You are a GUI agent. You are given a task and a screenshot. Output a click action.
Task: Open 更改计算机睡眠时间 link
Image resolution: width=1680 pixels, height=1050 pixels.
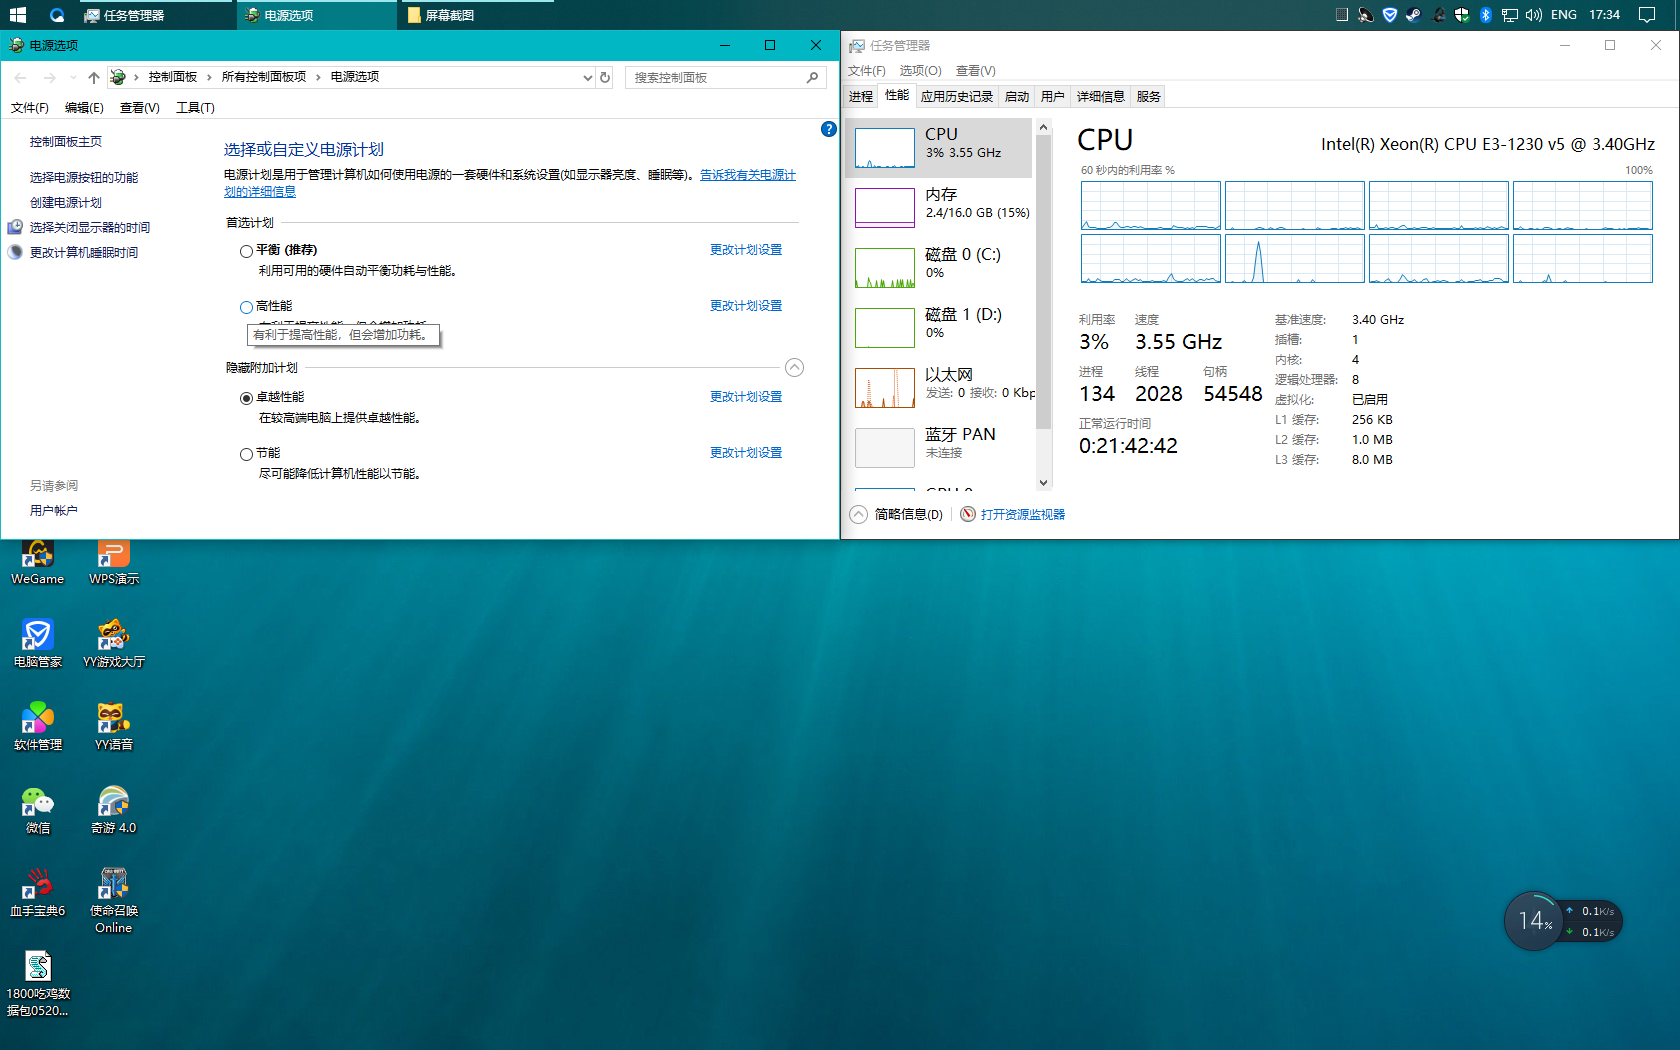click(84, 253)
